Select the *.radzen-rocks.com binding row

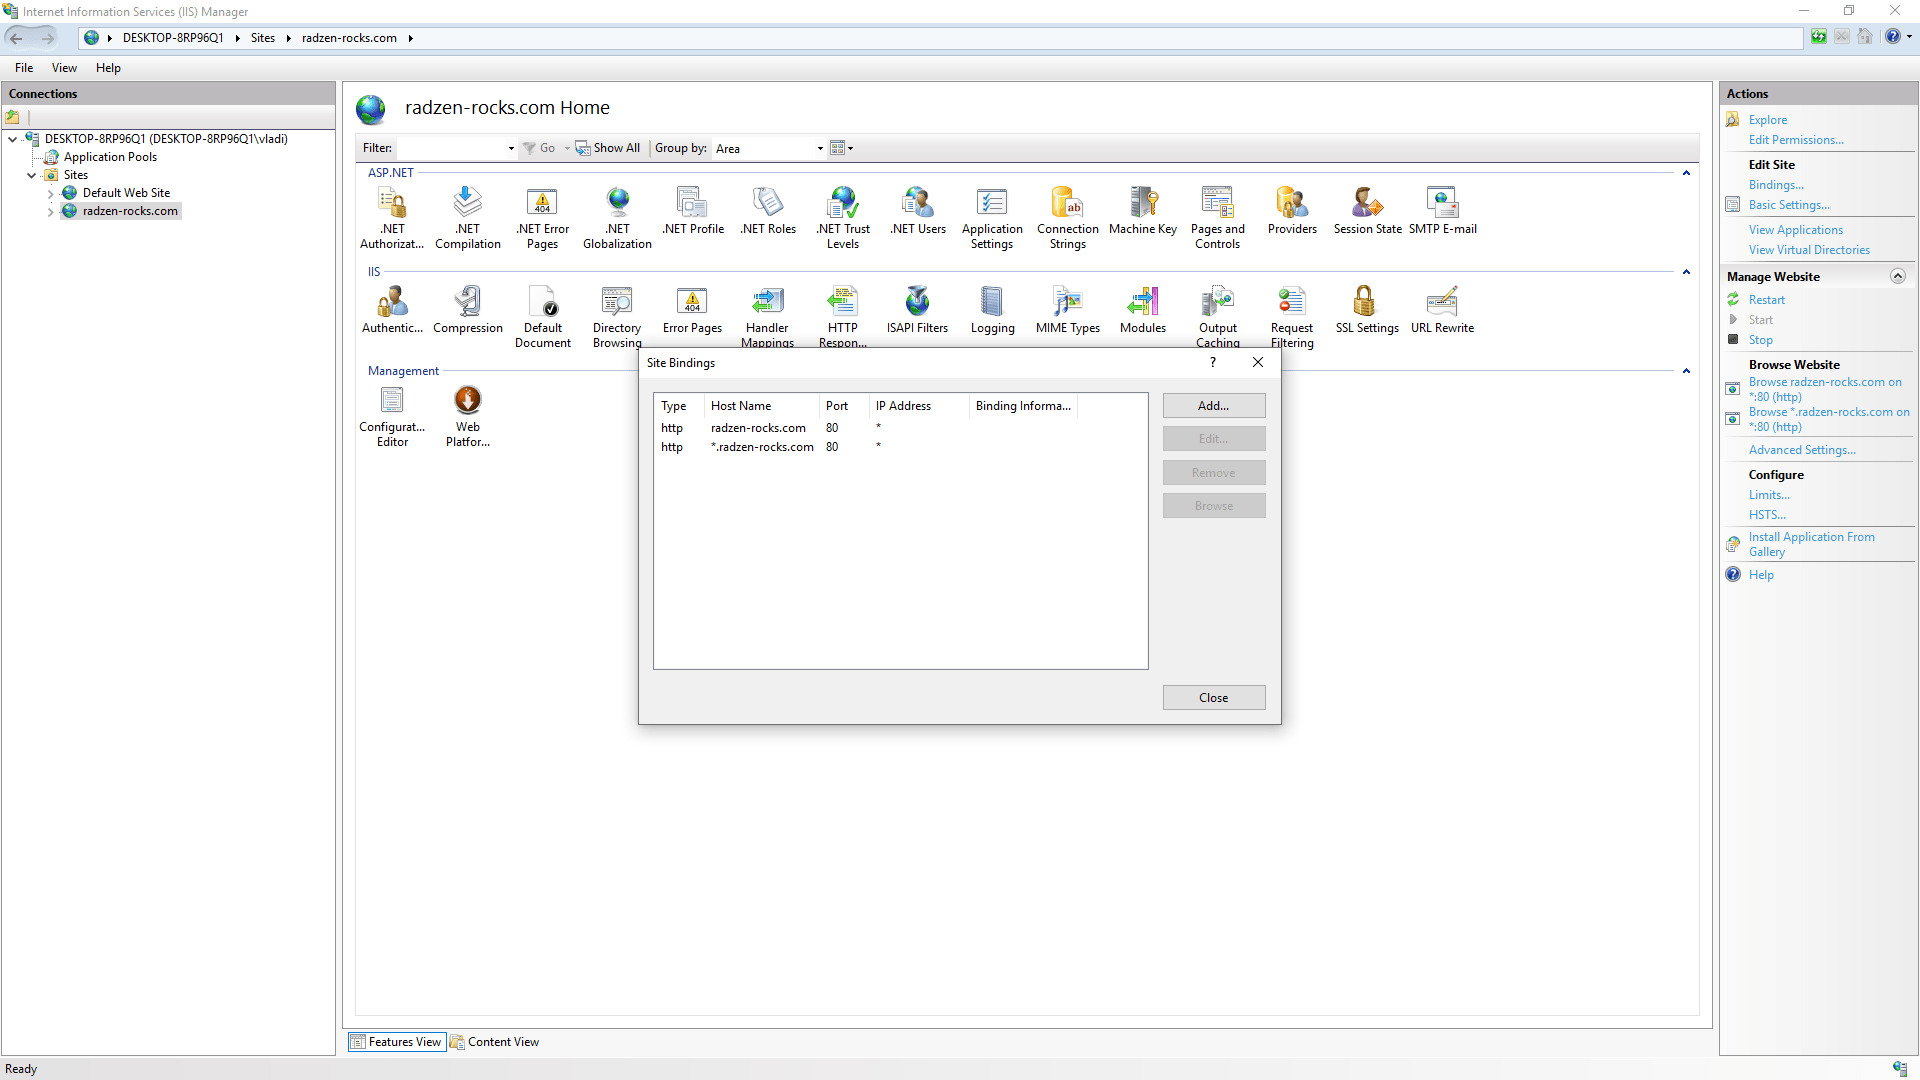pos(762,447)
